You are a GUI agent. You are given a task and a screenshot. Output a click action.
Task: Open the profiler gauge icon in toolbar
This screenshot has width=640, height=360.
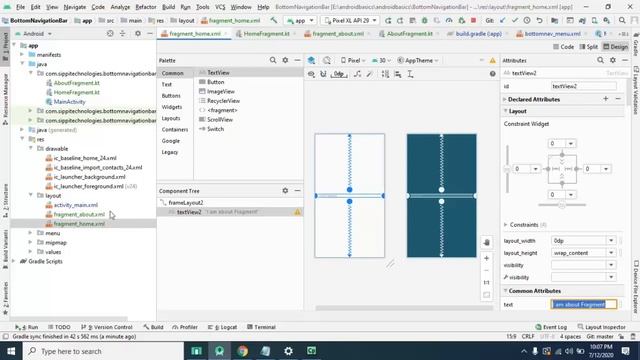449,20
